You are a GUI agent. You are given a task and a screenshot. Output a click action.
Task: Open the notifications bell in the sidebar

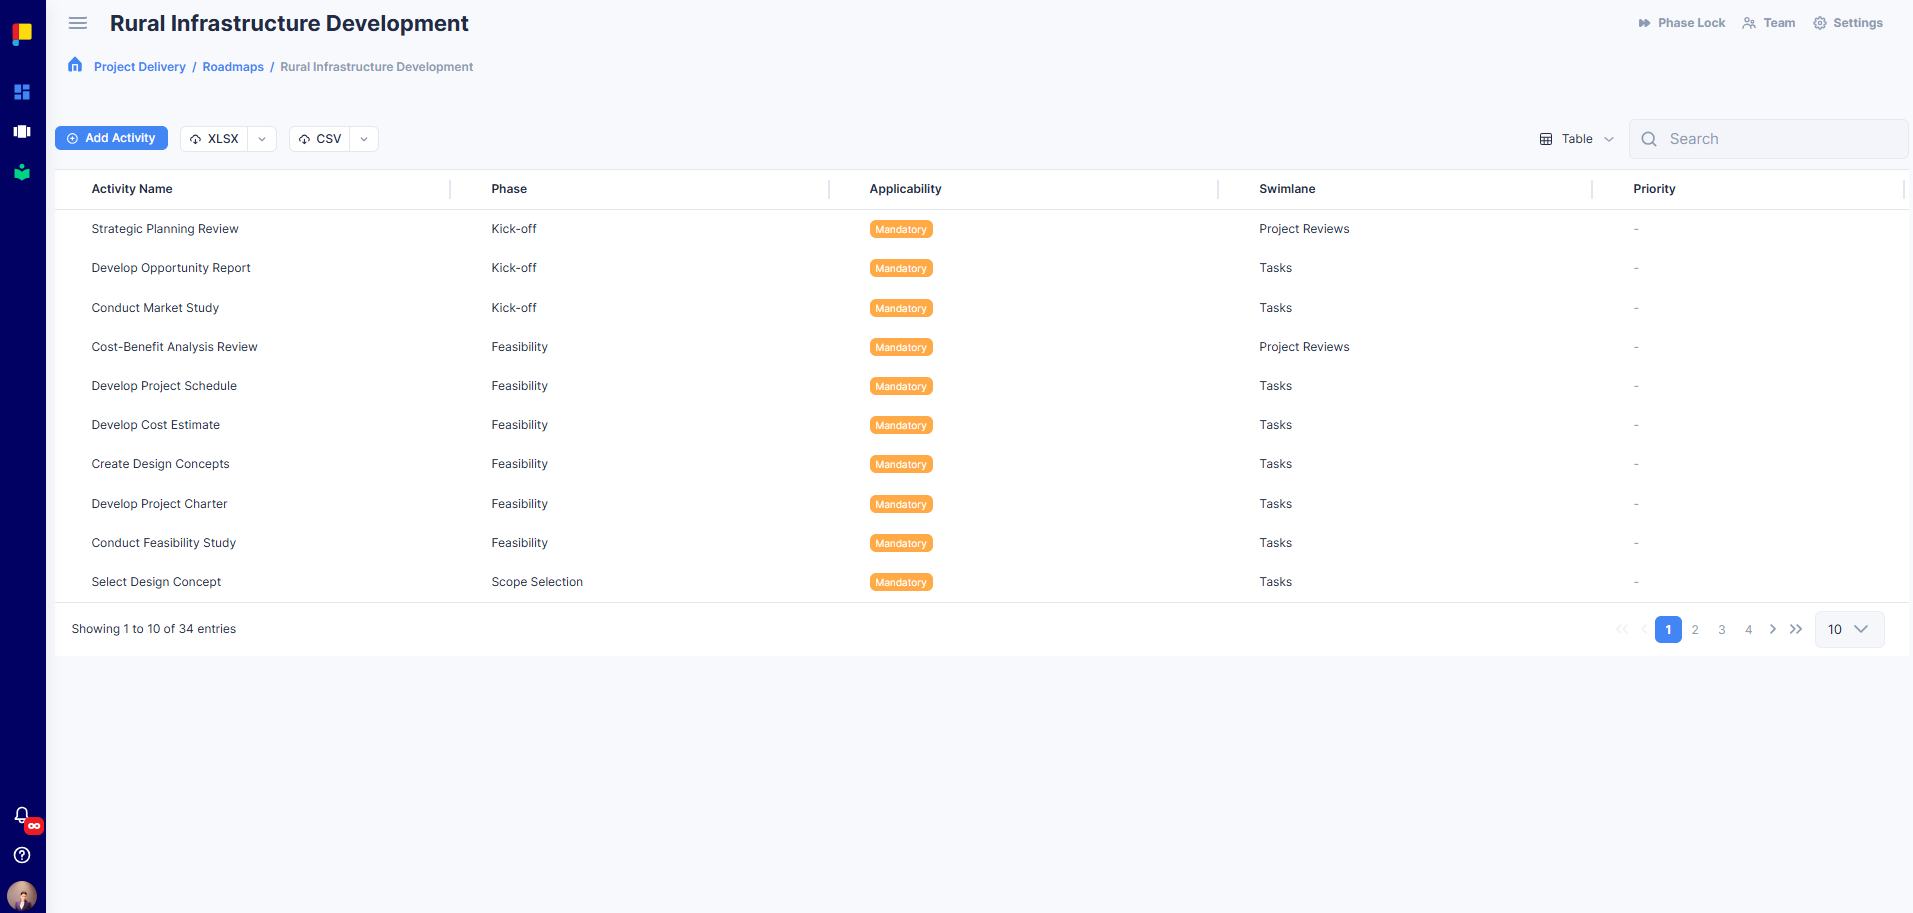pyautogui.click(x=21, y=815)
